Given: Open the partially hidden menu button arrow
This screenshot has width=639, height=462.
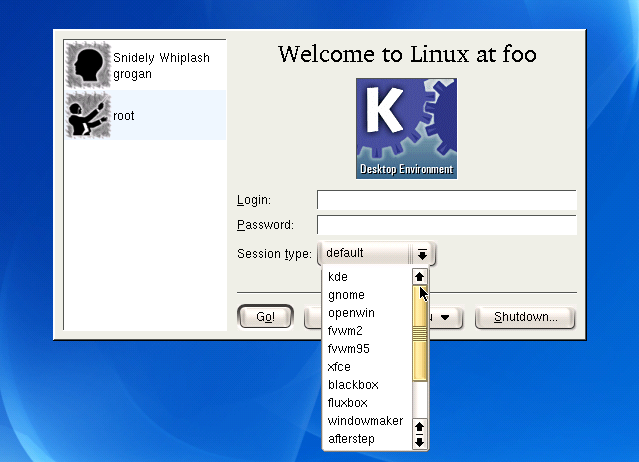Looking at the screenshot, I should click(445, 318).
